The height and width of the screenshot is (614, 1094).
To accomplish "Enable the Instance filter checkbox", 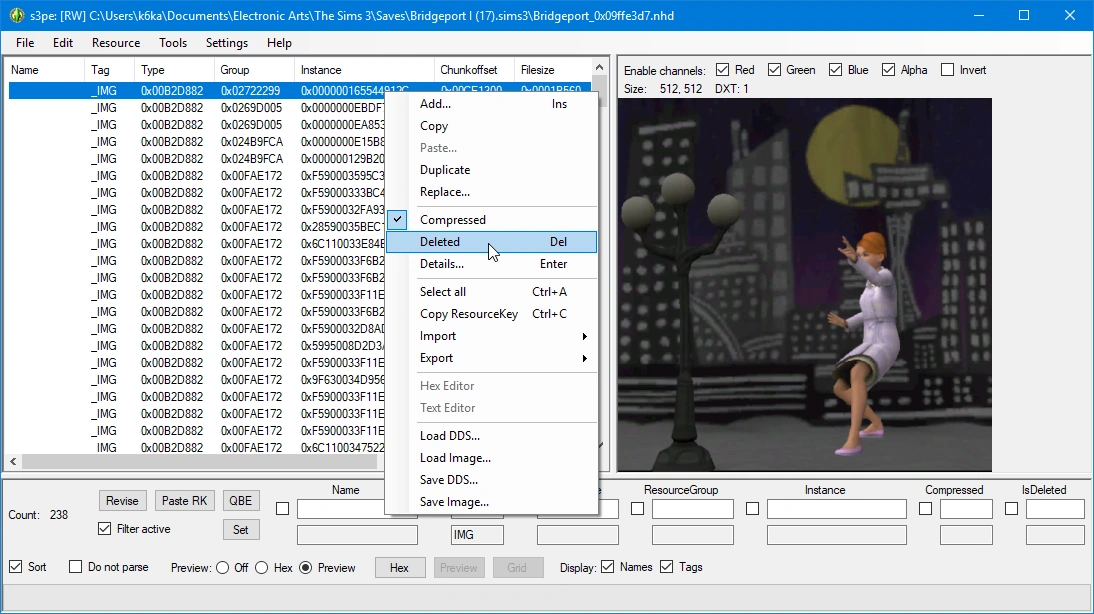I will (752, 509).
